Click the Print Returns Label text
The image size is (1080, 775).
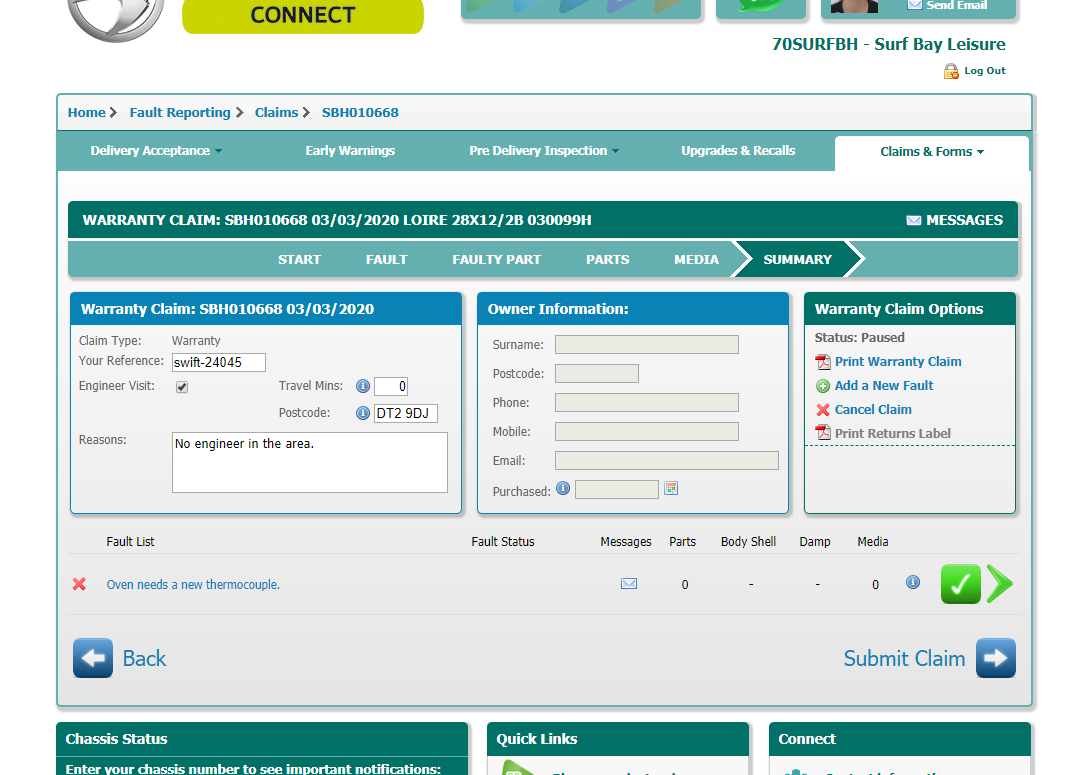(893, 433)
